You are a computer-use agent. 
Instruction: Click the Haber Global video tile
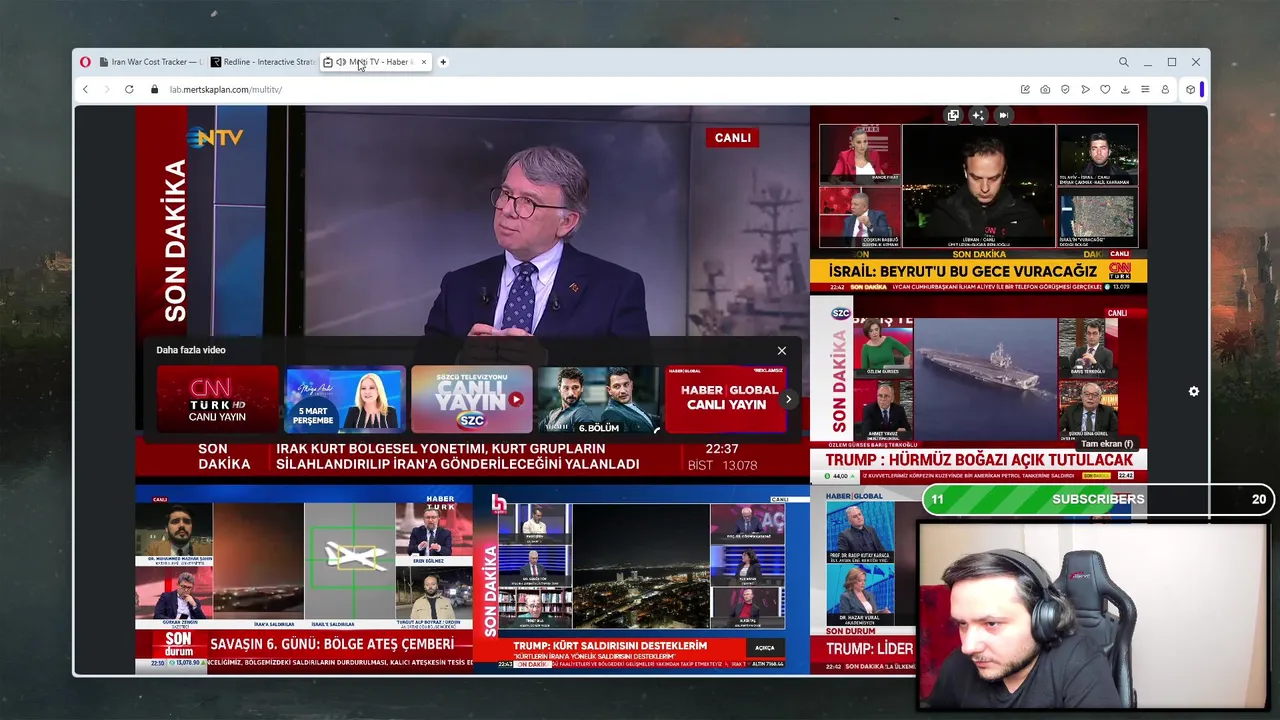[865, 579]
